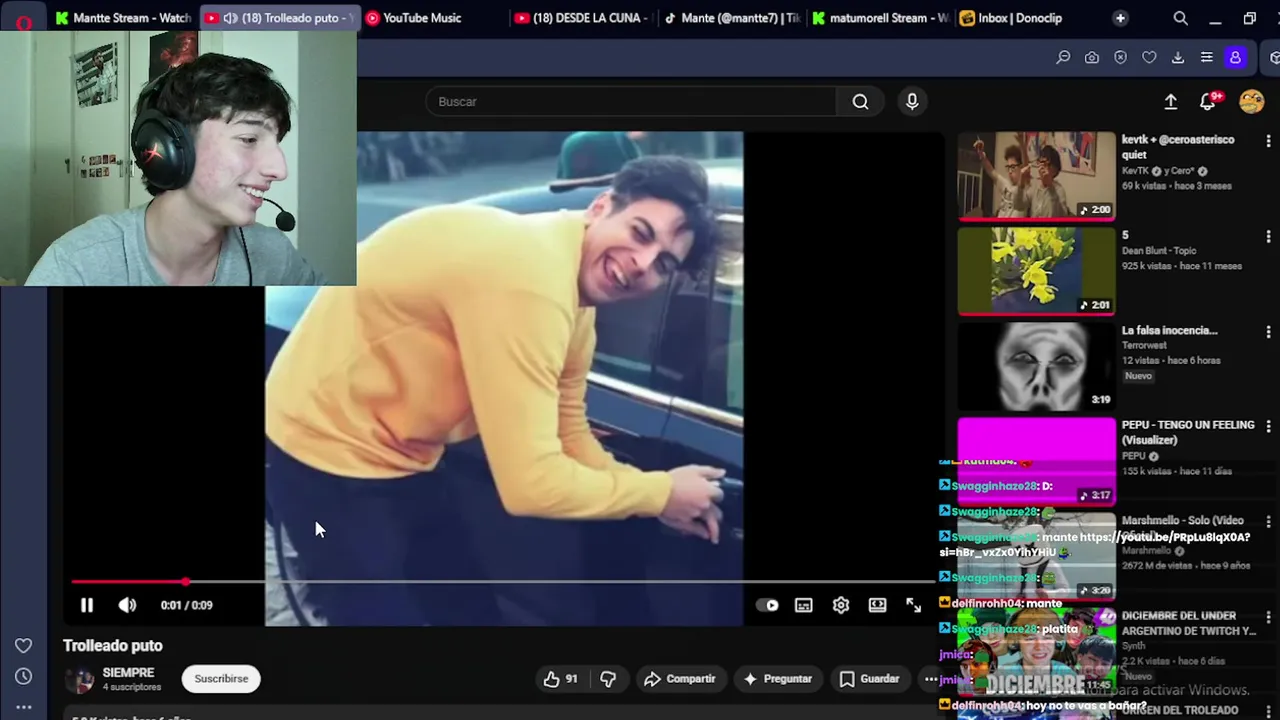Open PEPU Tengo un Feeling title
The height and width of the screenshot is (720, 1280).
[x=1188, y=432]
